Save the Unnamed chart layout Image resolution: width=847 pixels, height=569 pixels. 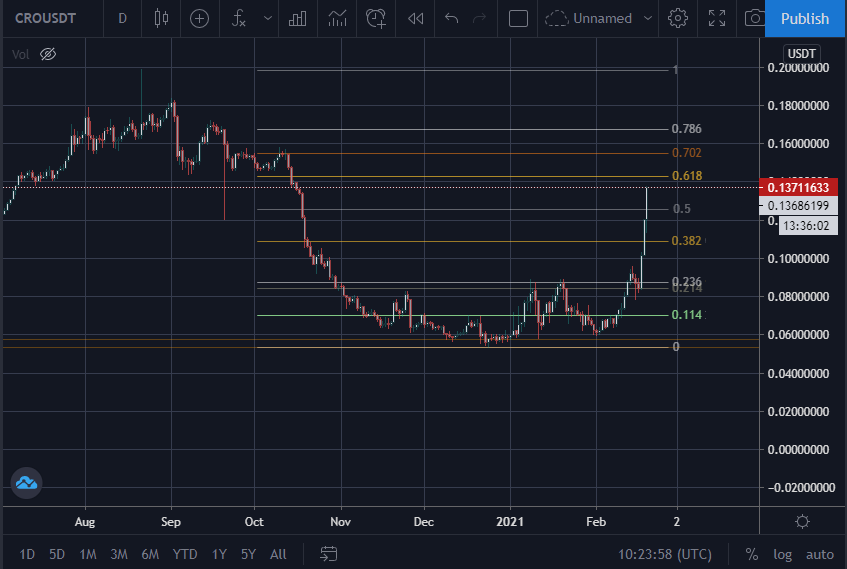(x=588, y=18)
